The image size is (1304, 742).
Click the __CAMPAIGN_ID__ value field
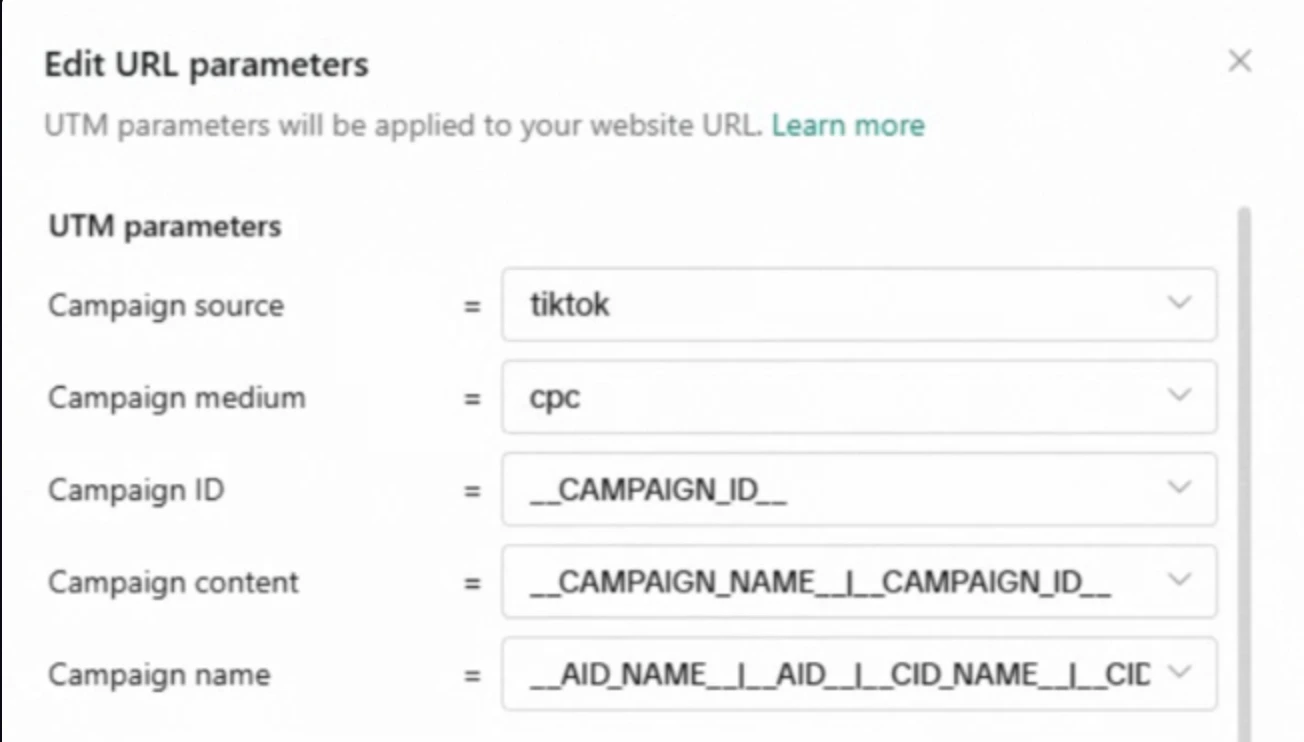(x=820, y=489)
